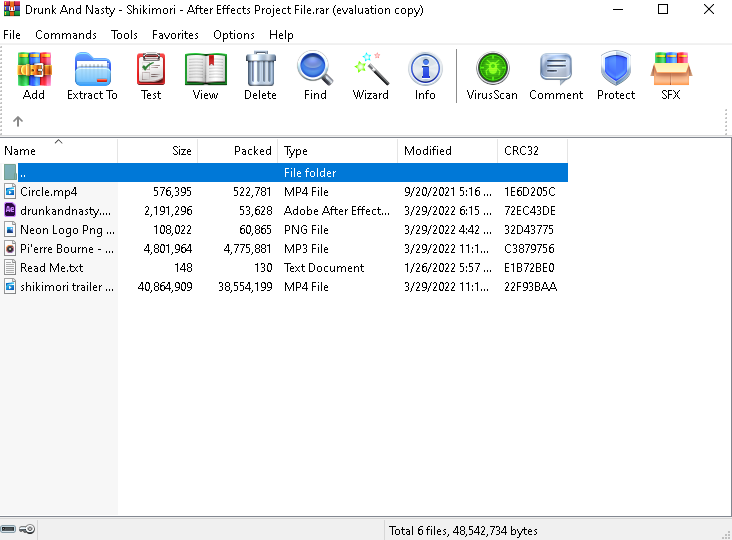Select the Neon Logo Png file name
732x540 pixels.
(x=67, y=230)
